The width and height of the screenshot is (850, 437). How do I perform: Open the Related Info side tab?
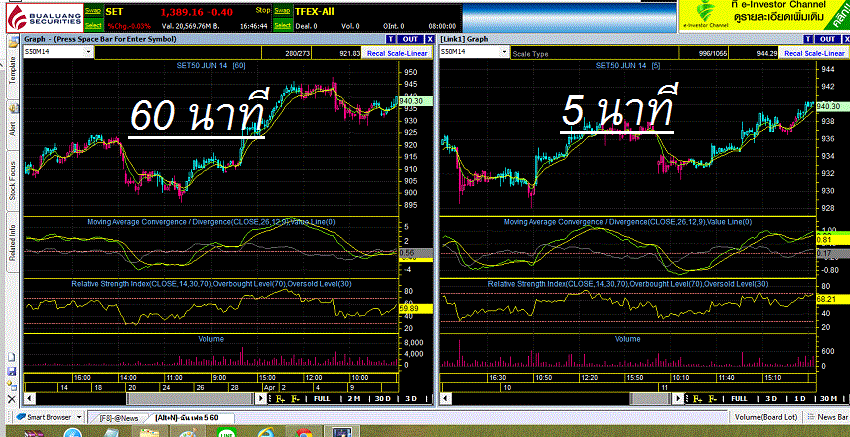pyautogui.click(x=13, y=240)
